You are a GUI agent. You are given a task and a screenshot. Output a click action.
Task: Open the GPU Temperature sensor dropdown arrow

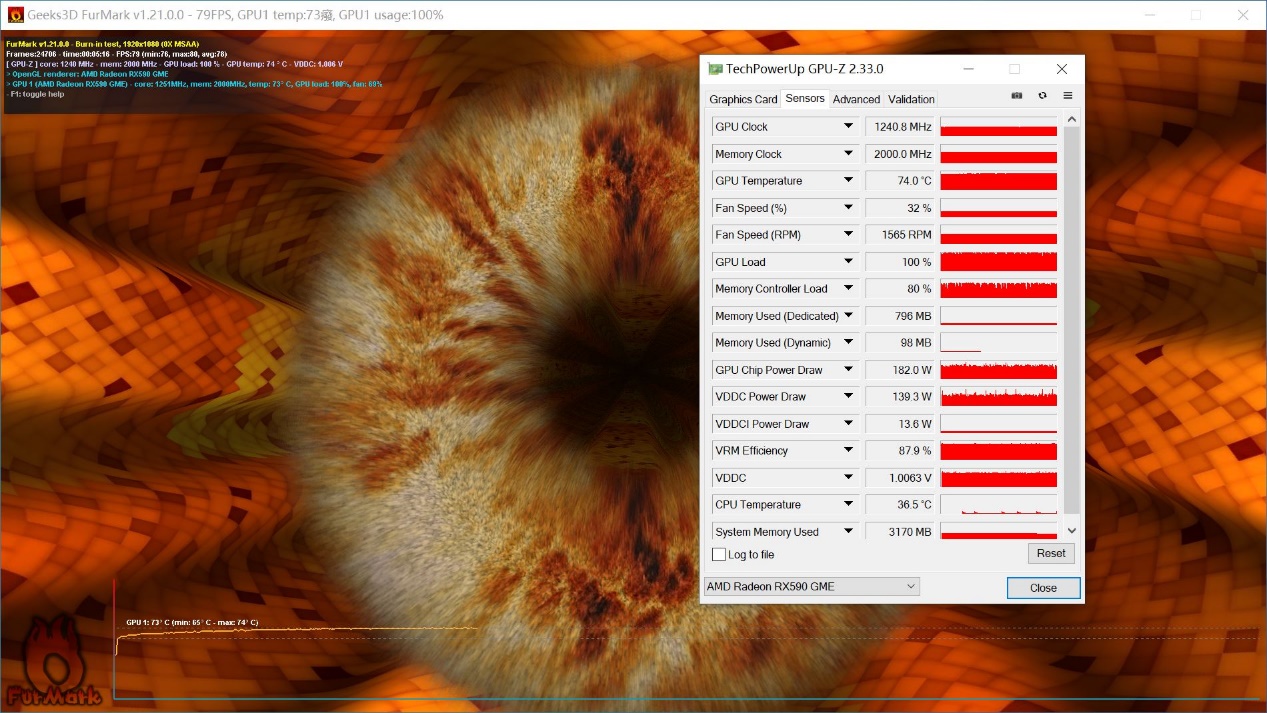click(x=848, y=181)
